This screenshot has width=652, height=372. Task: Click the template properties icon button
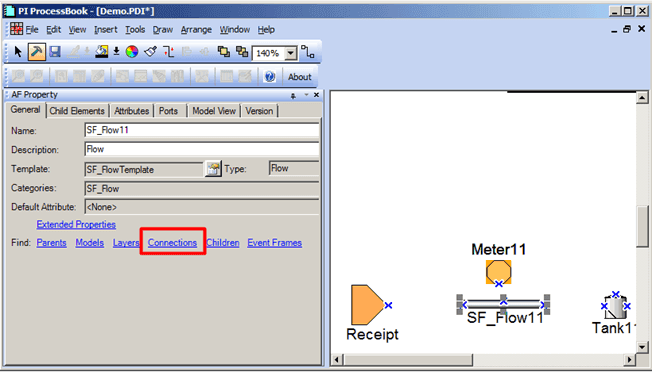(x=213, y=169)
